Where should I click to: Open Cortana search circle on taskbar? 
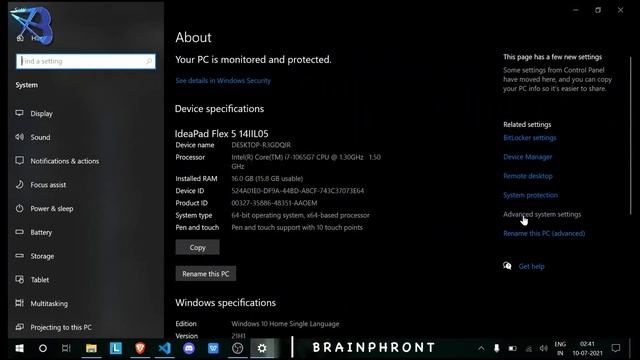click(43, 348)
